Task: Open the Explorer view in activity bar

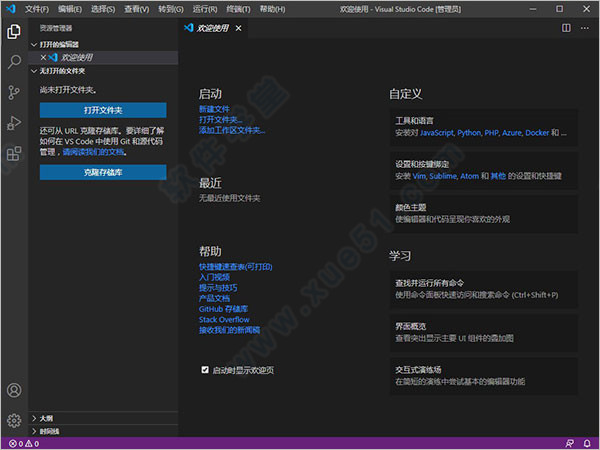Action: (14, 31)
